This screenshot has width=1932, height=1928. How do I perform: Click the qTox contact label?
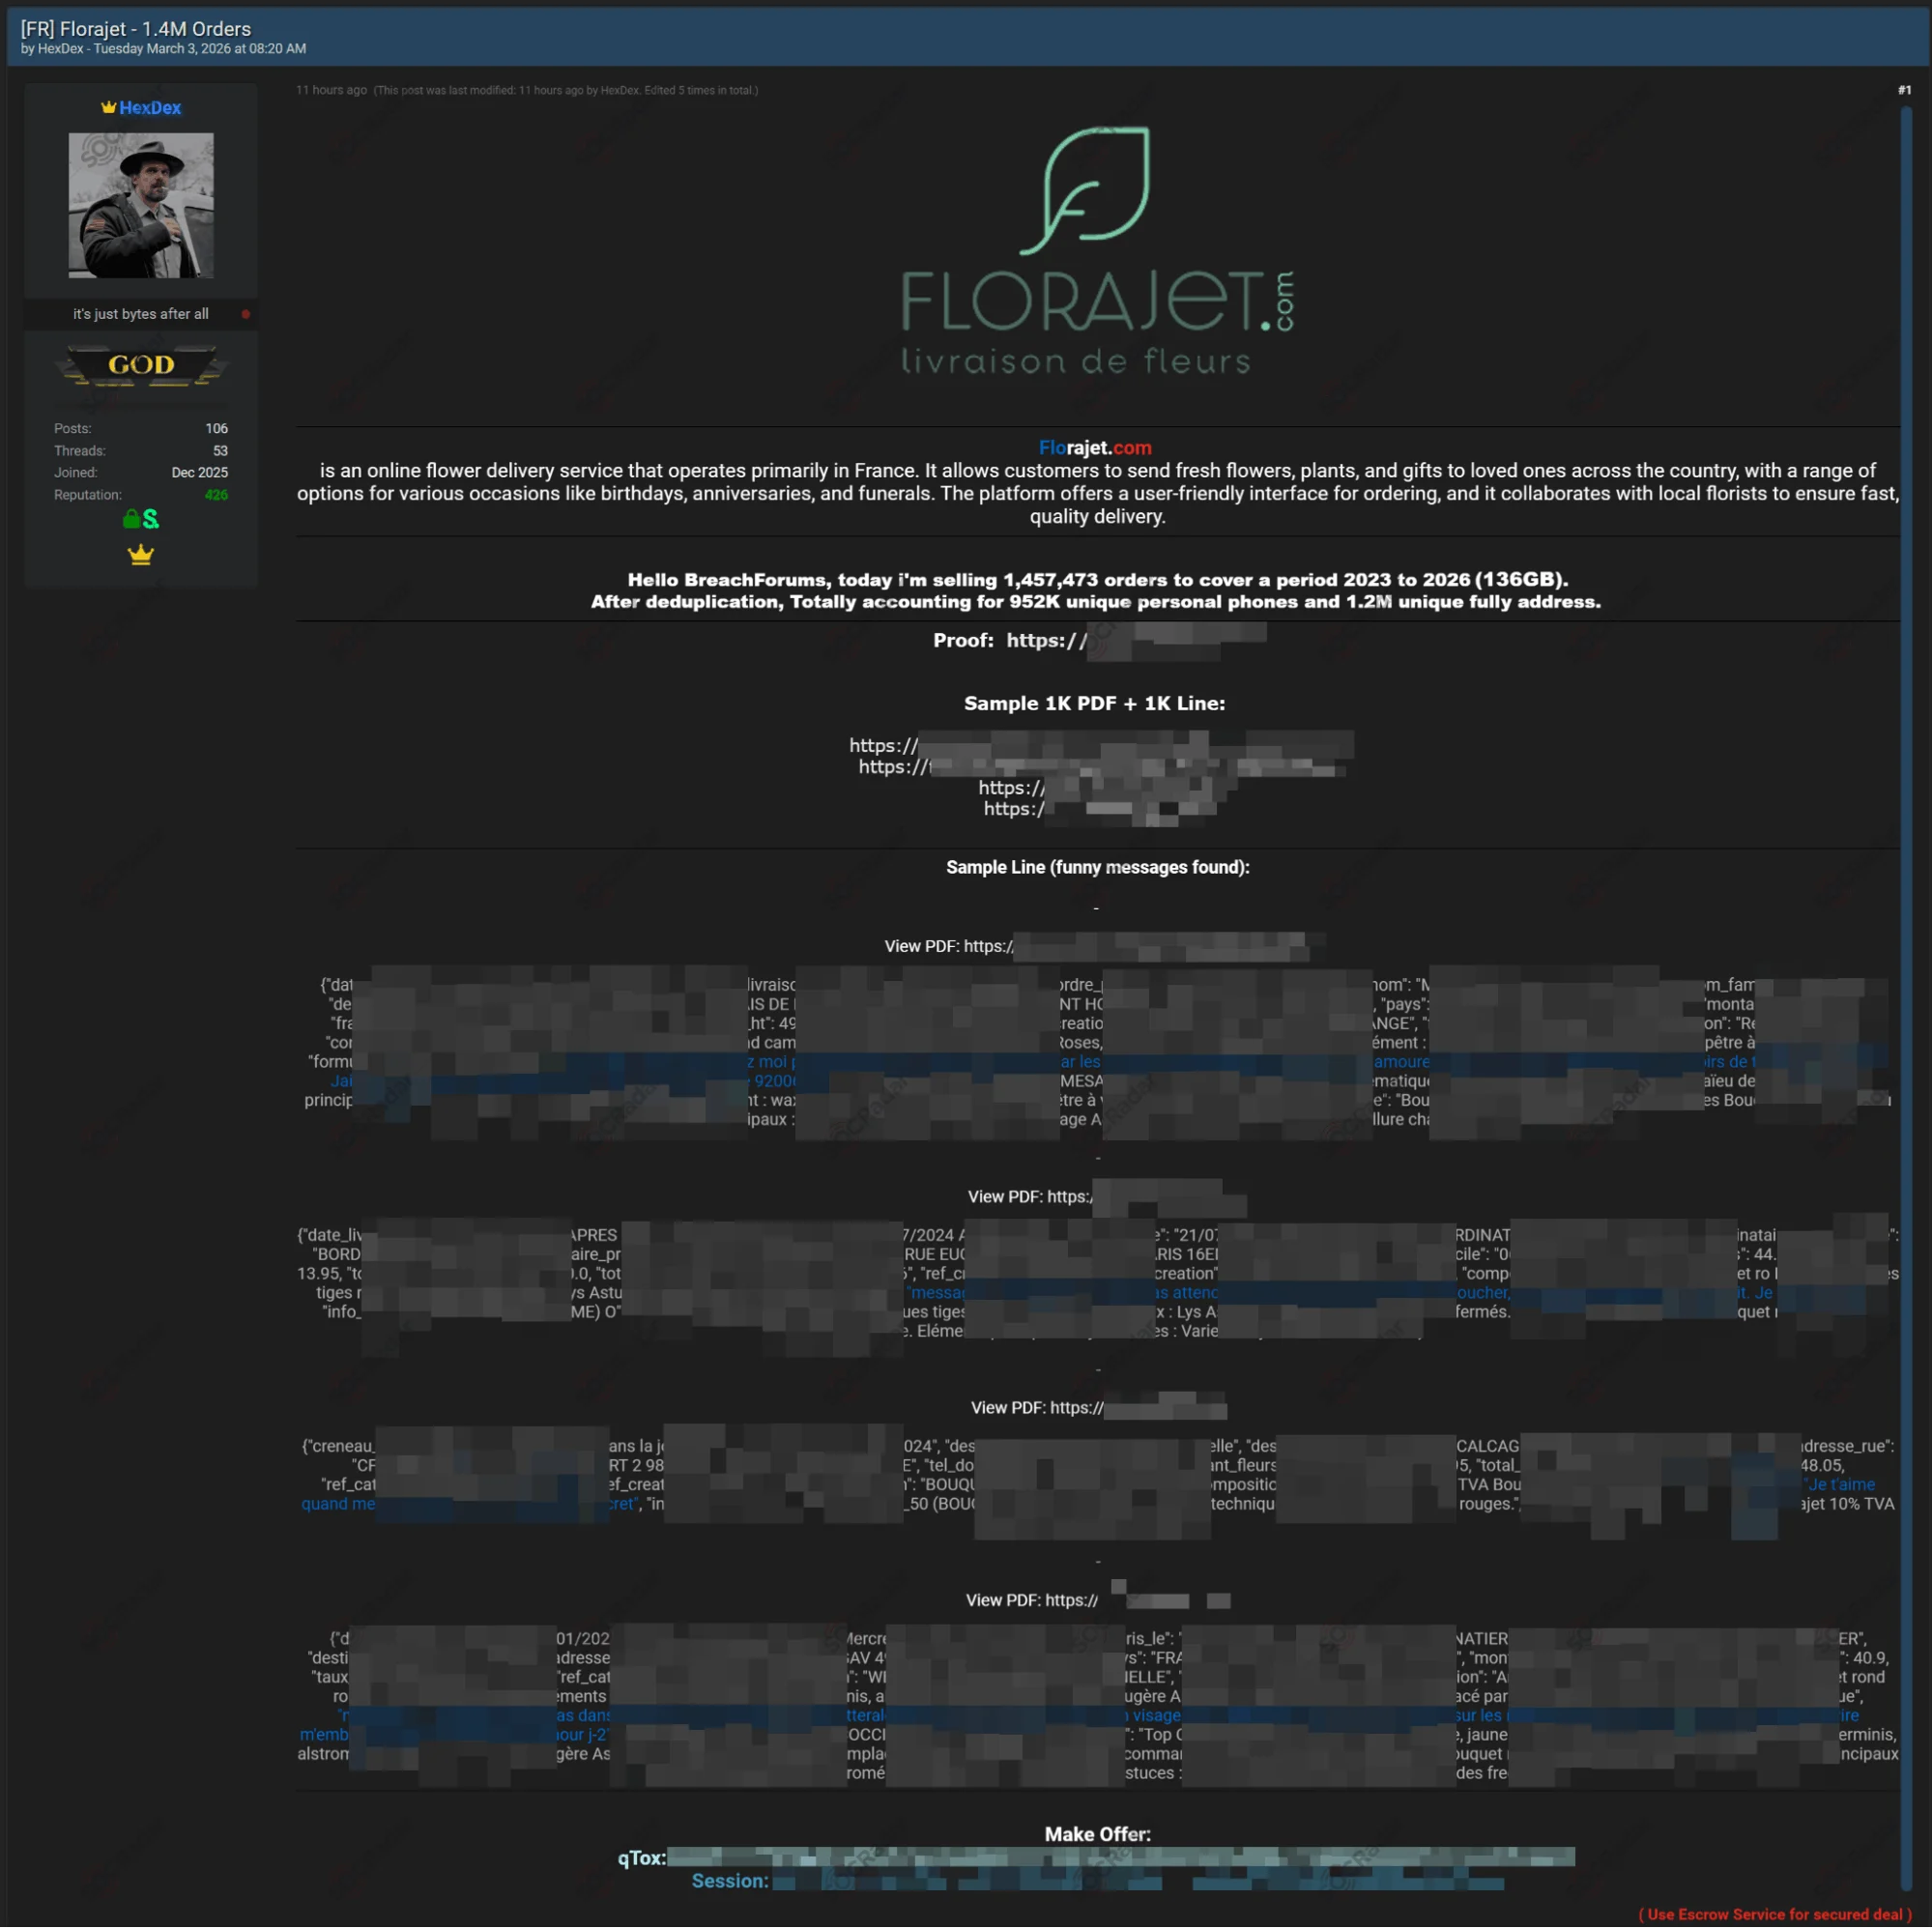tap(642, 1858)
